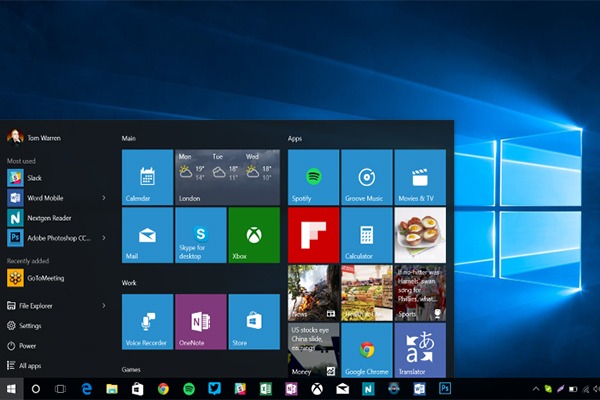Viewport: 600px width, 400px height.
Task: Launch the Calculator tile
Action: click(367, 235)
